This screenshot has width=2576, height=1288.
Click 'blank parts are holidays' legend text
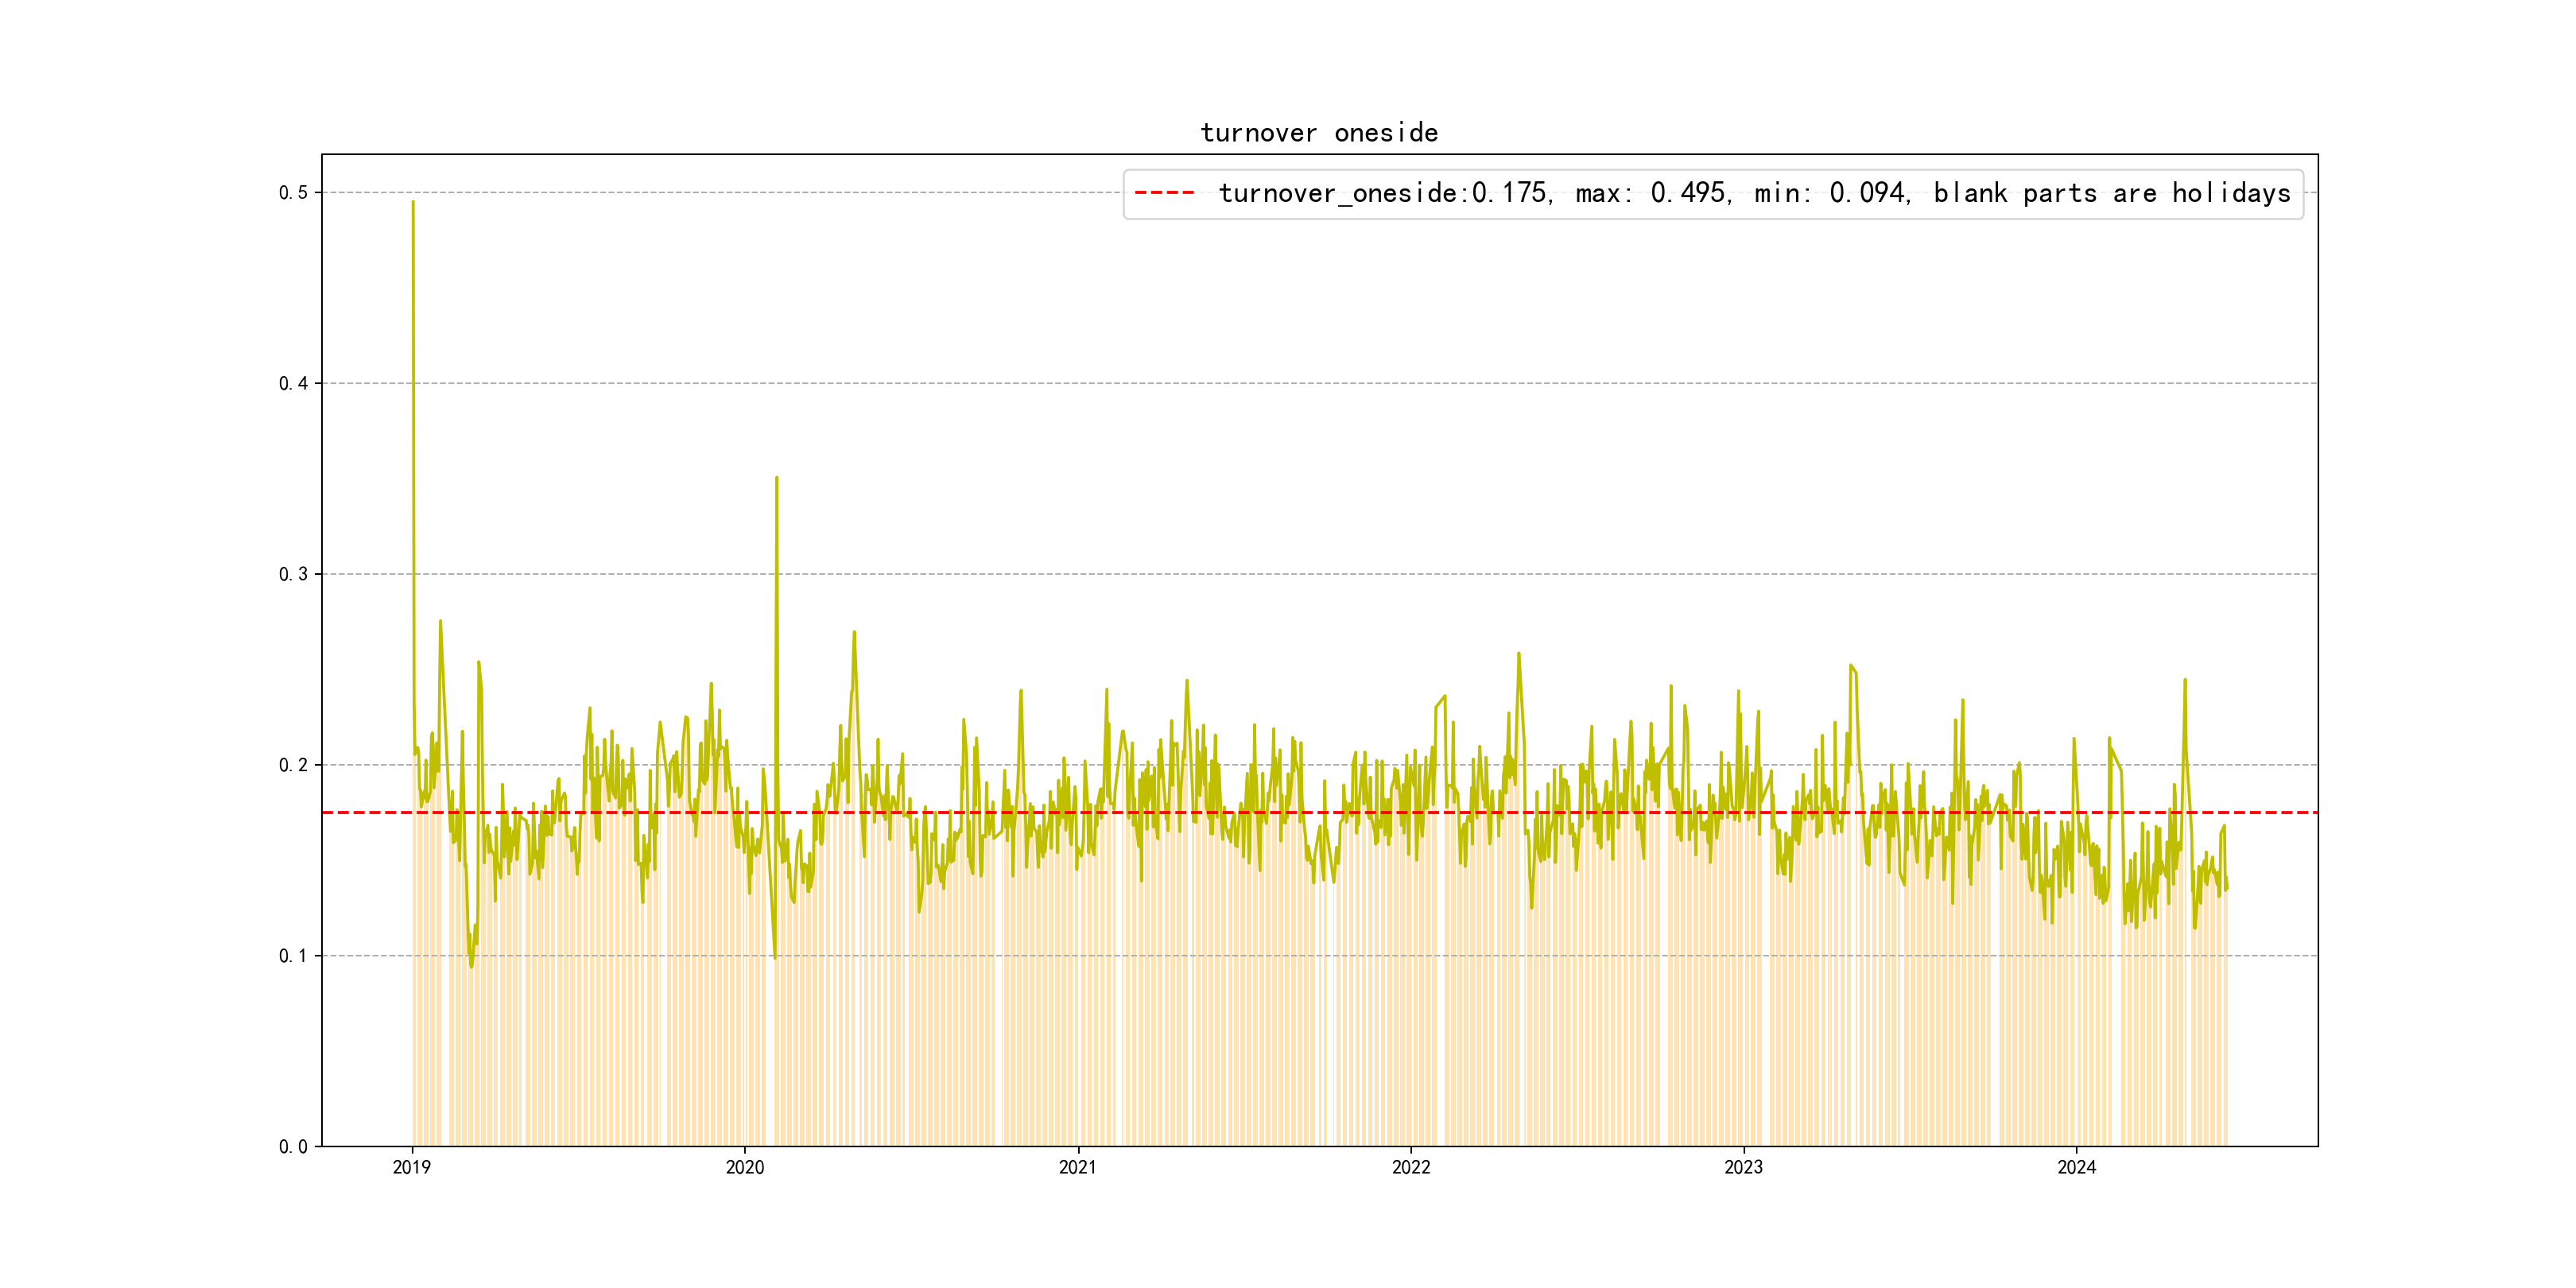(x=2111, y=193)
